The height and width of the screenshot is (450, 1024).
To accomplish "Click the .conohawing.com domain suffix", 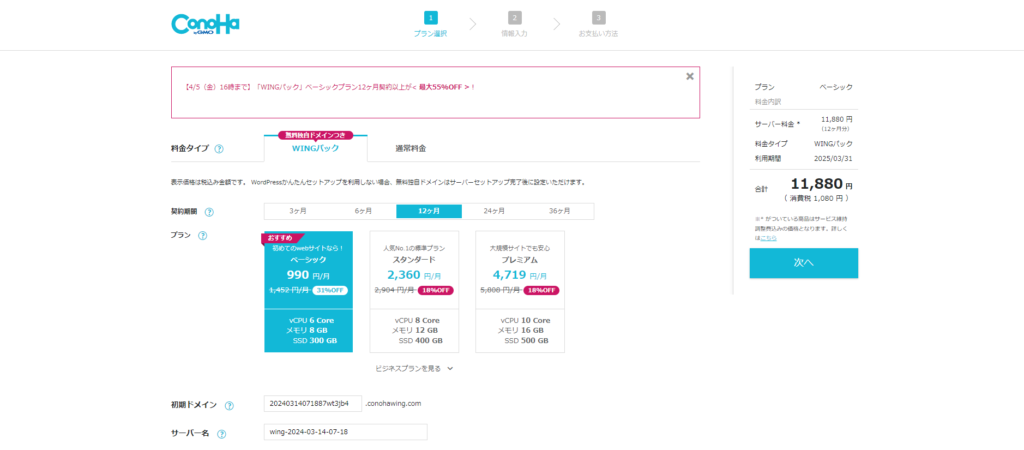I will pos(393,403).
